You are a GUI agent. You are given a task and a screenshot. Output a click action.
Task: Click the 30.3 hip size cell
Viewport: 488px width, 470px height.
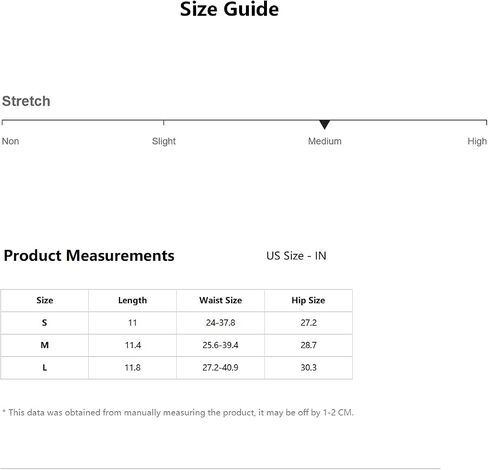click(308, 367)
